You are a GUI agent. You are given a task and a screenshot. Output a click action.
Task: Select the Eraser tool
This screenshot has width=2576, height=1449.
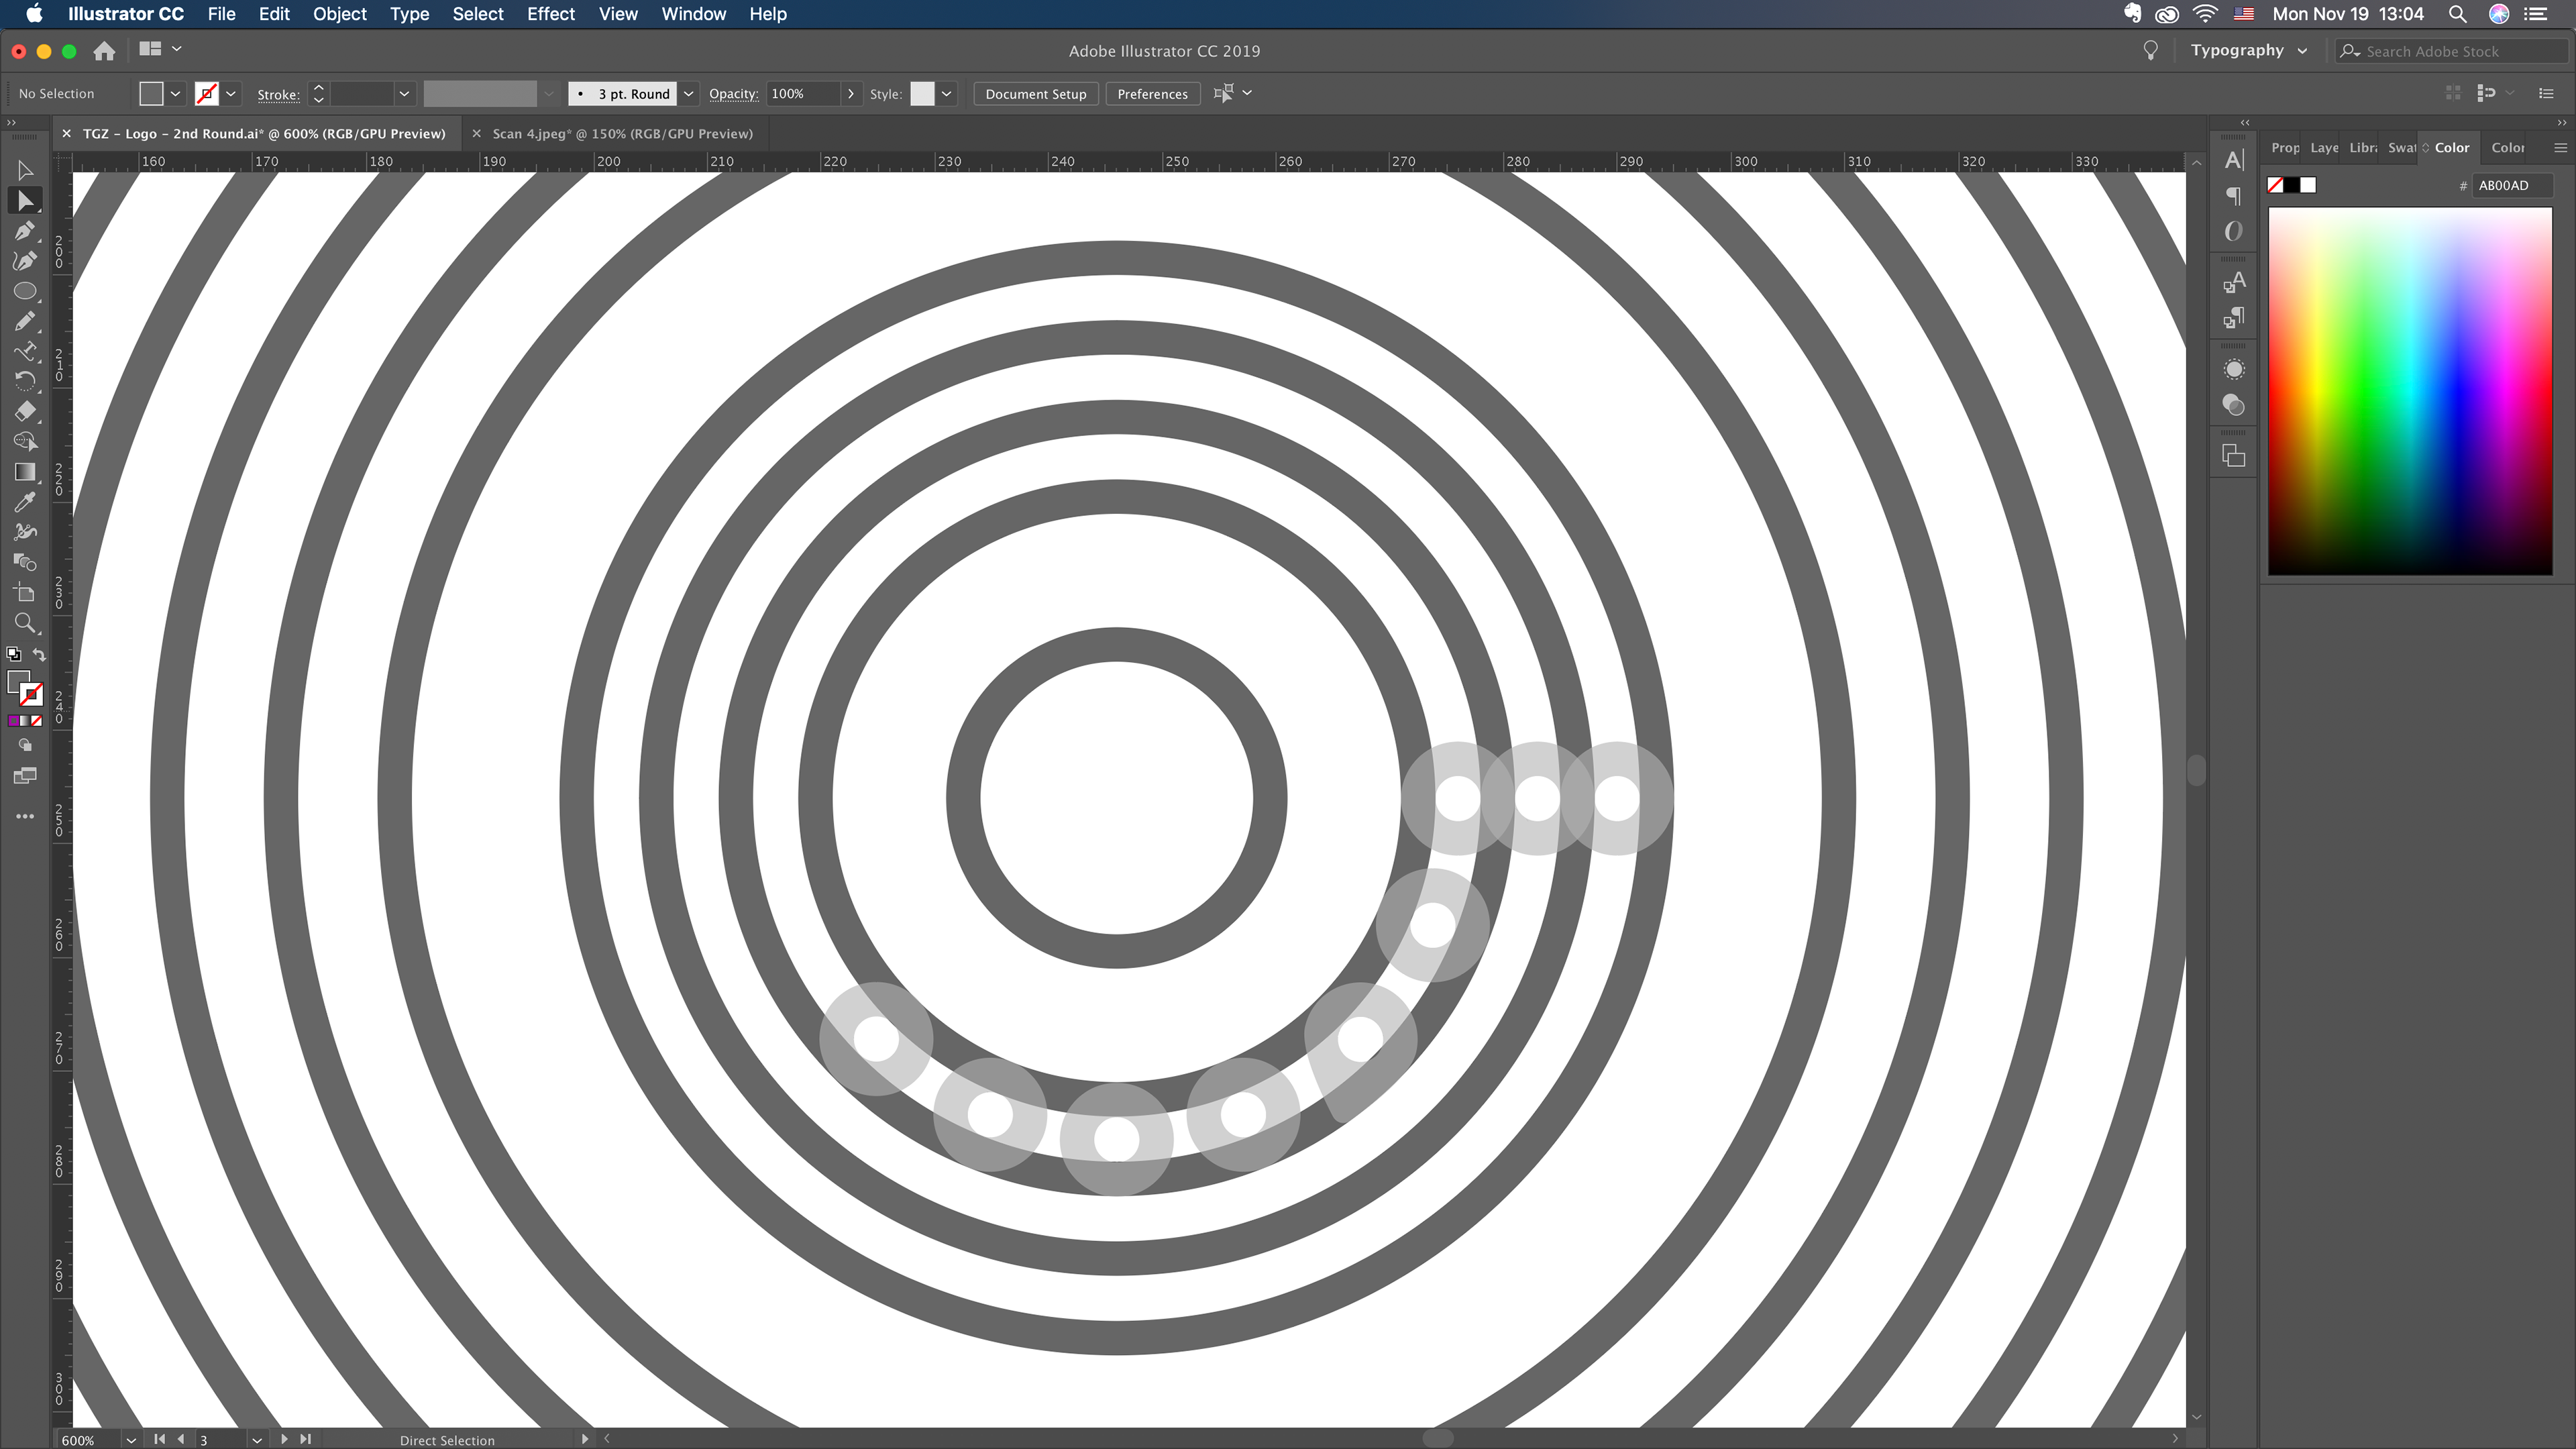(25, 411)
